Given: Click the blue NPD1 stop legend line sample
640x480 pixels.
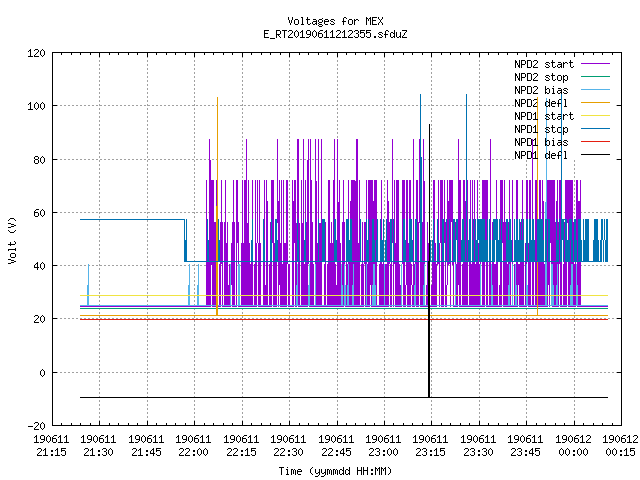Looking at the screenshot, I should tap(595, 129).
